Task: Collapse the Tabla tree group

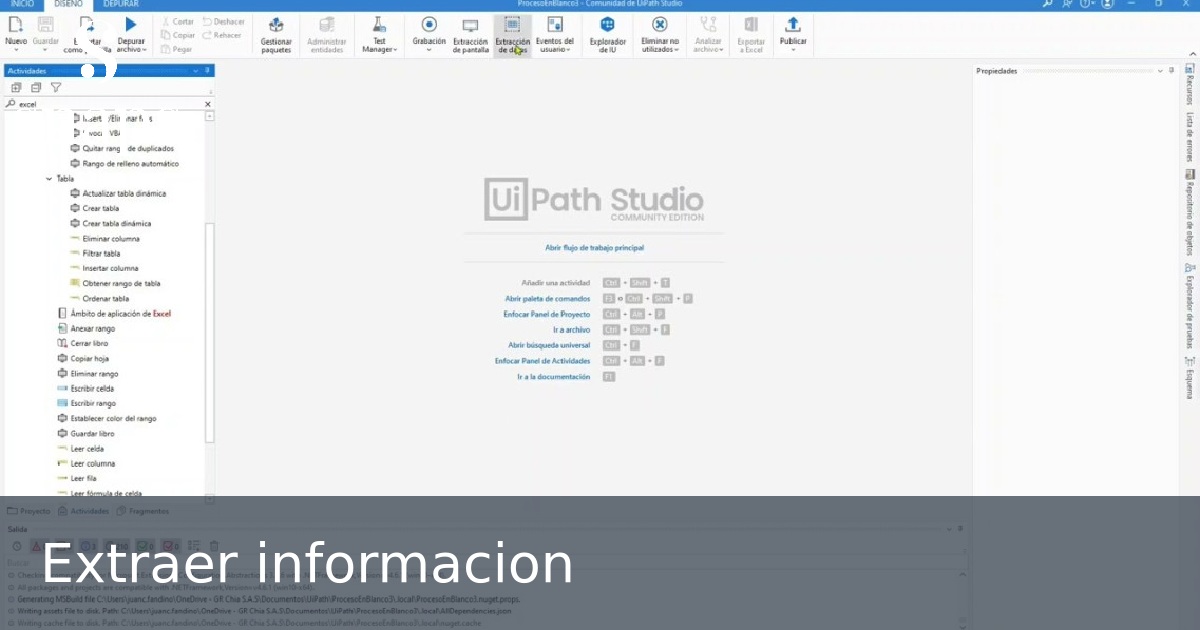Action: click(49, 179)
